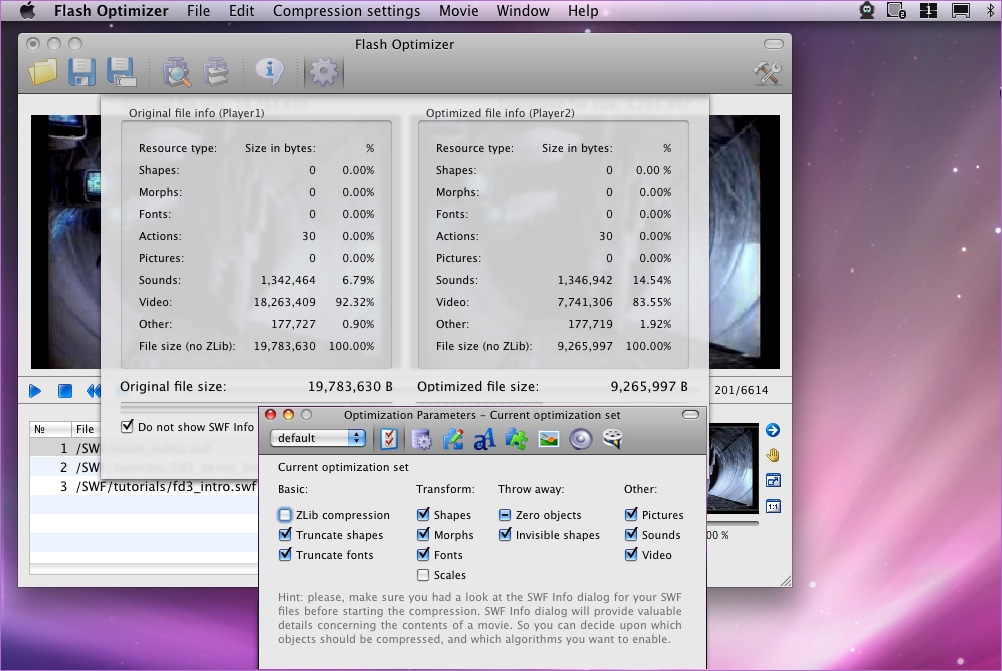
Task: Open the blue-green puzzle piece icon
Action: tap(516, 439)
